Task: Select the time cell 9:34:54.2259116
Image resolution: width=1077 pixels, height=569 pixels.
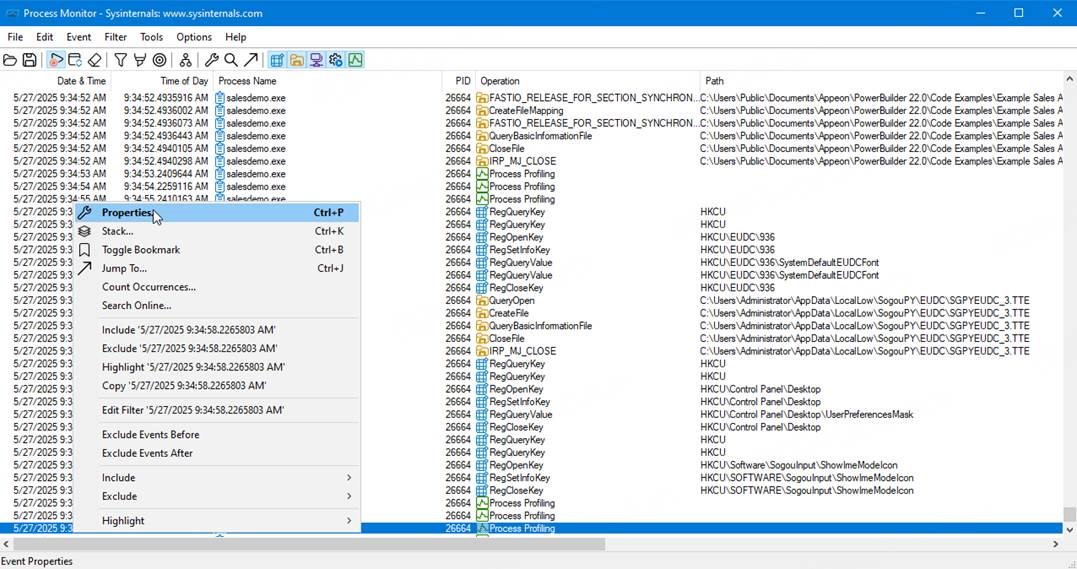Action: pyautogui.click(x=166, y=187)
